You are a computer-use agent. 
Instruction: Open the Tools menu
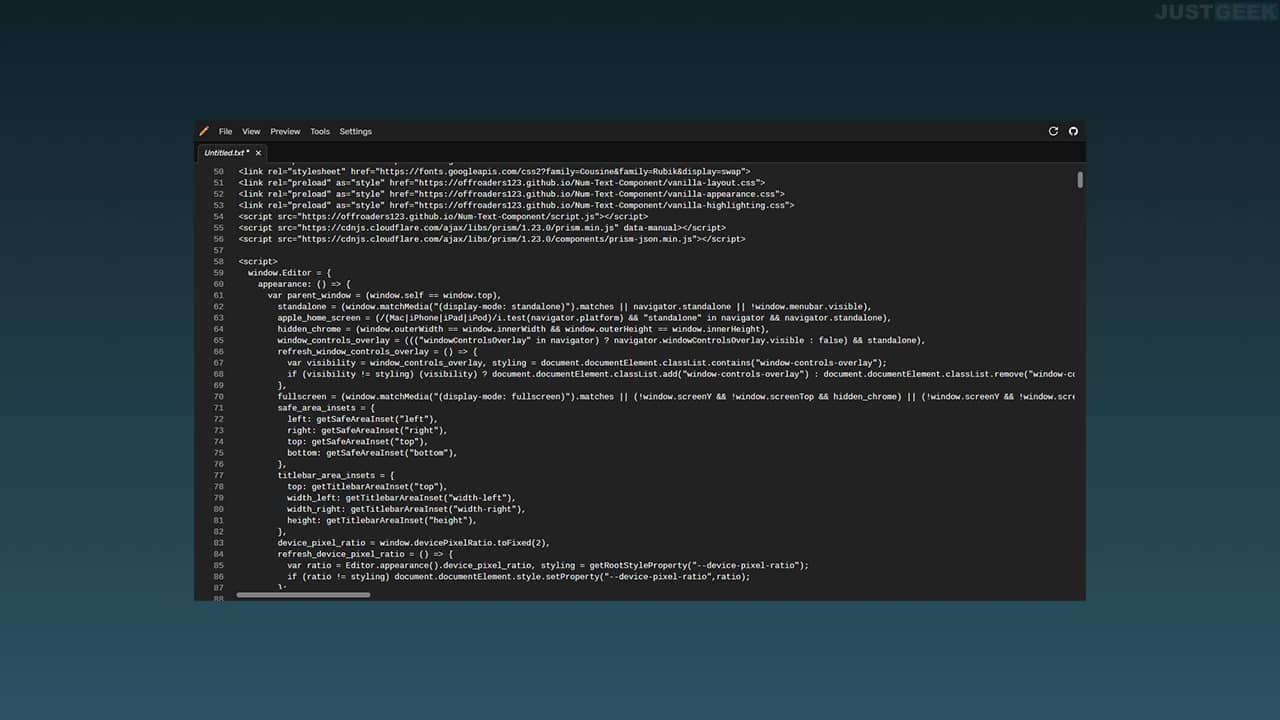tap(320, 131)
